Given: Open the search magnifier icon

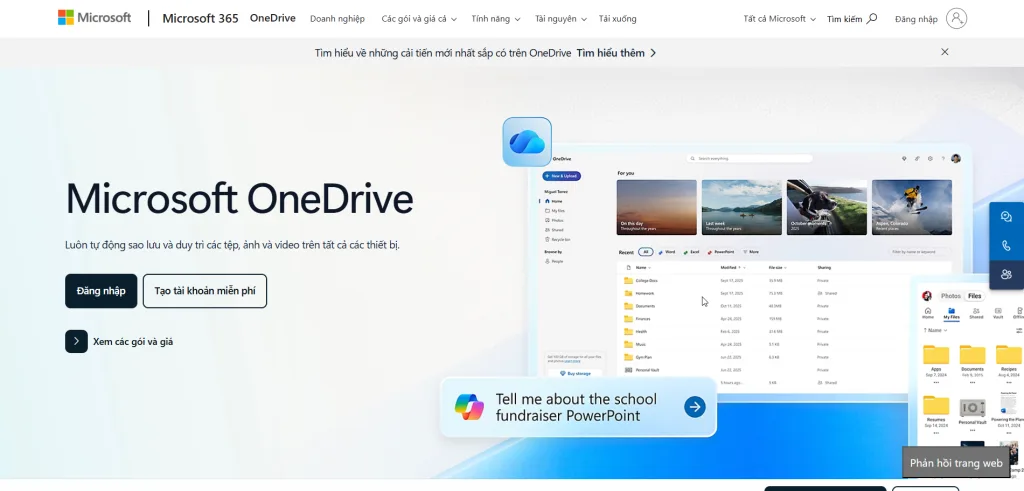Looking at the screenshot, I should click(x=872, y=19).
